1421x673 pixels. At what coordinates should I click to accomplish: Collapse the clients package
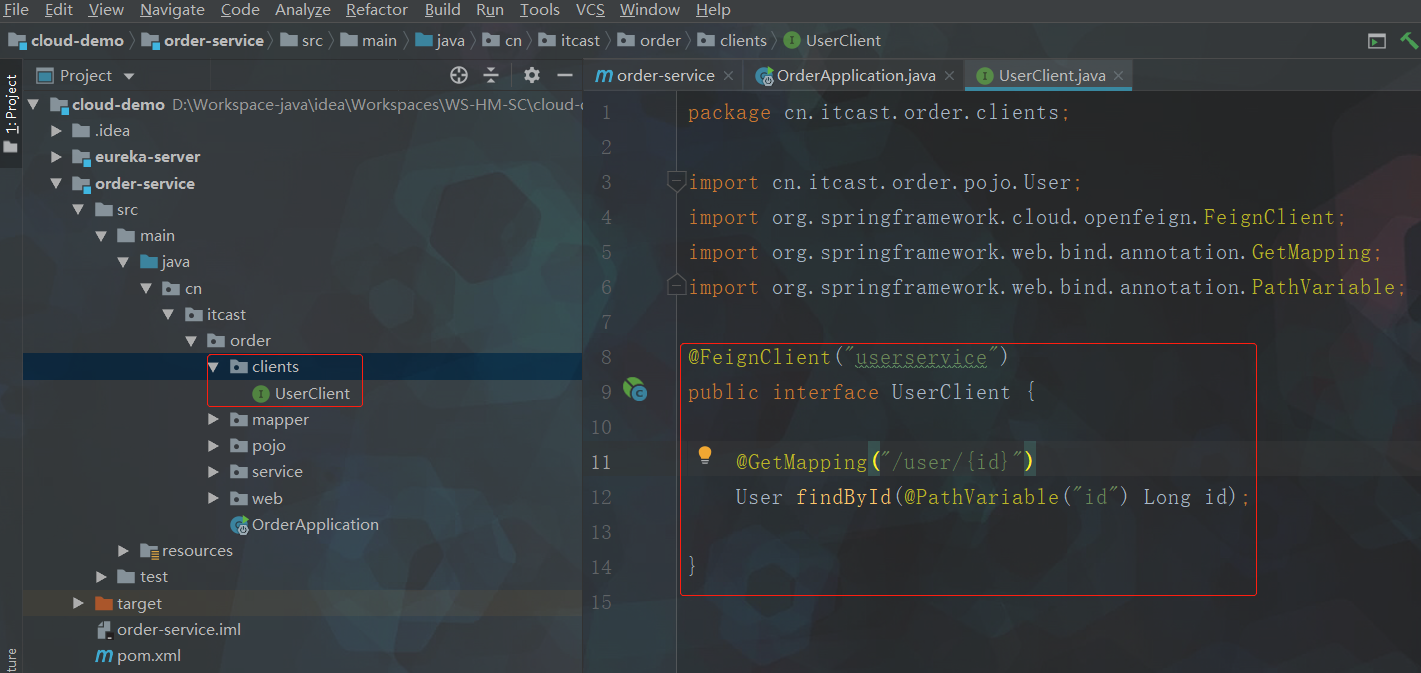[x=213, y=367]
